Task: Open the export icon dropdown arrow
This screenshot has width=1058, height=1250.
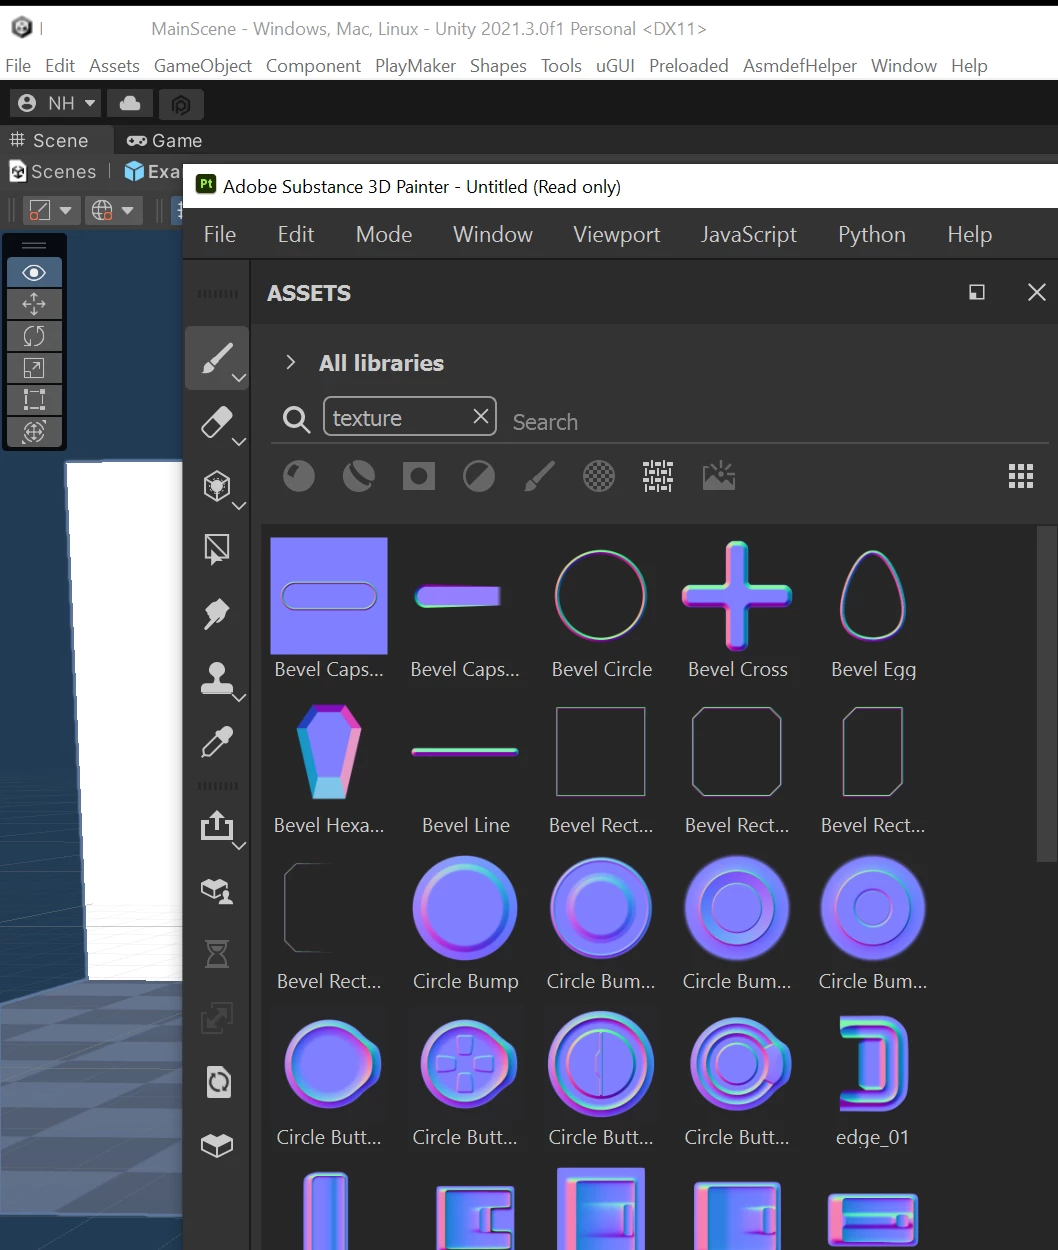Action: [x=239, y=846]
